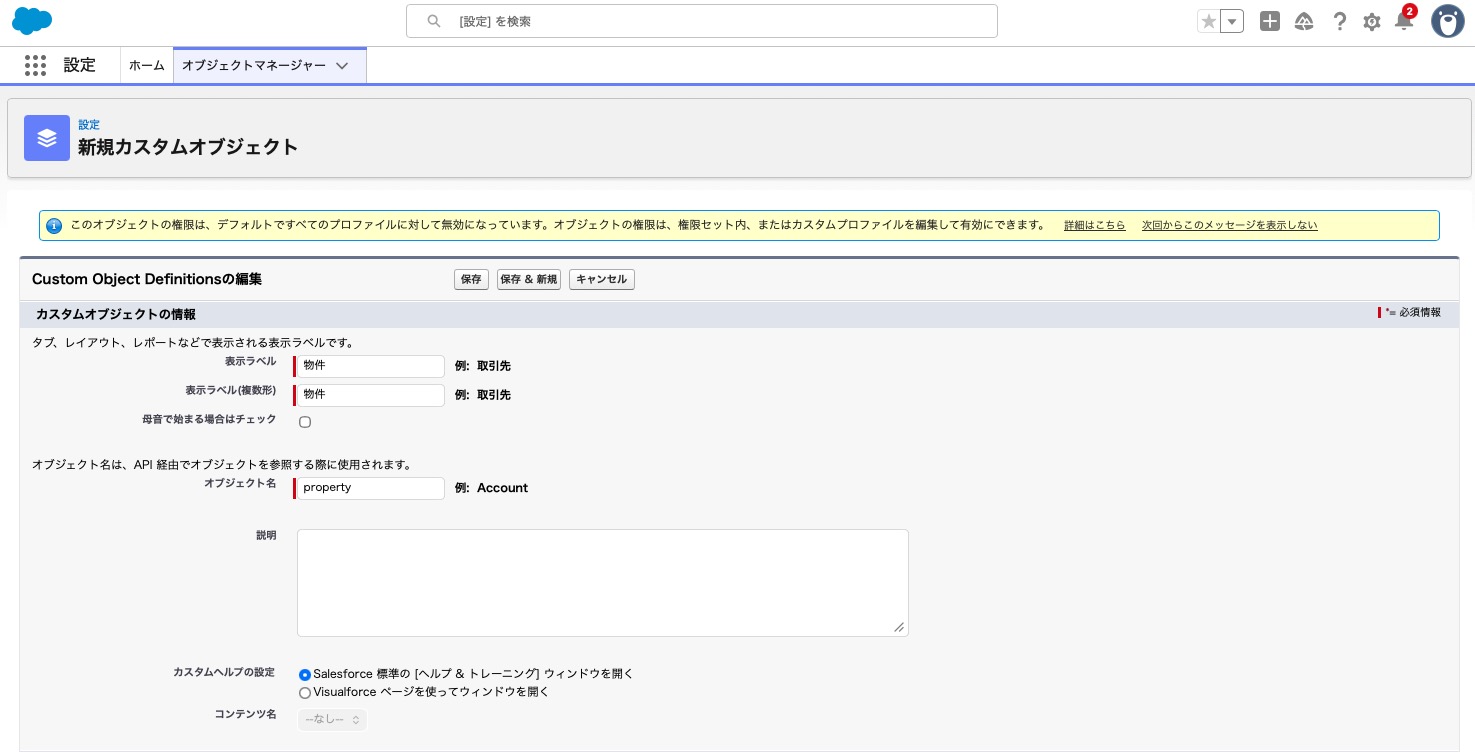Open the オブジェクトマネージャー tab
Screen dimensions: 1475x752
coord(253,65)
